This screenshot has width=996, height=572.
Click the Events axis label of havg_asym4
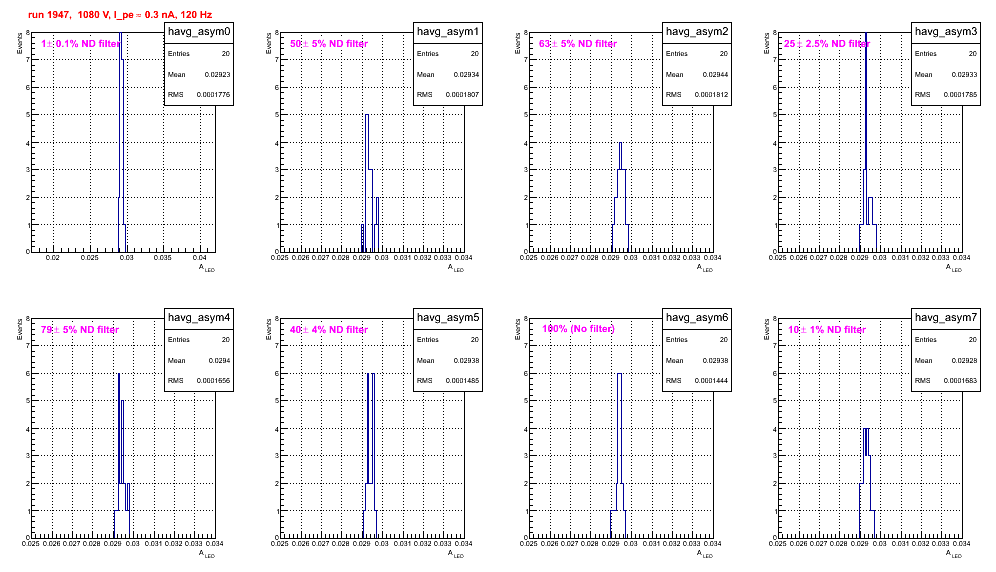tap(20, 329)
